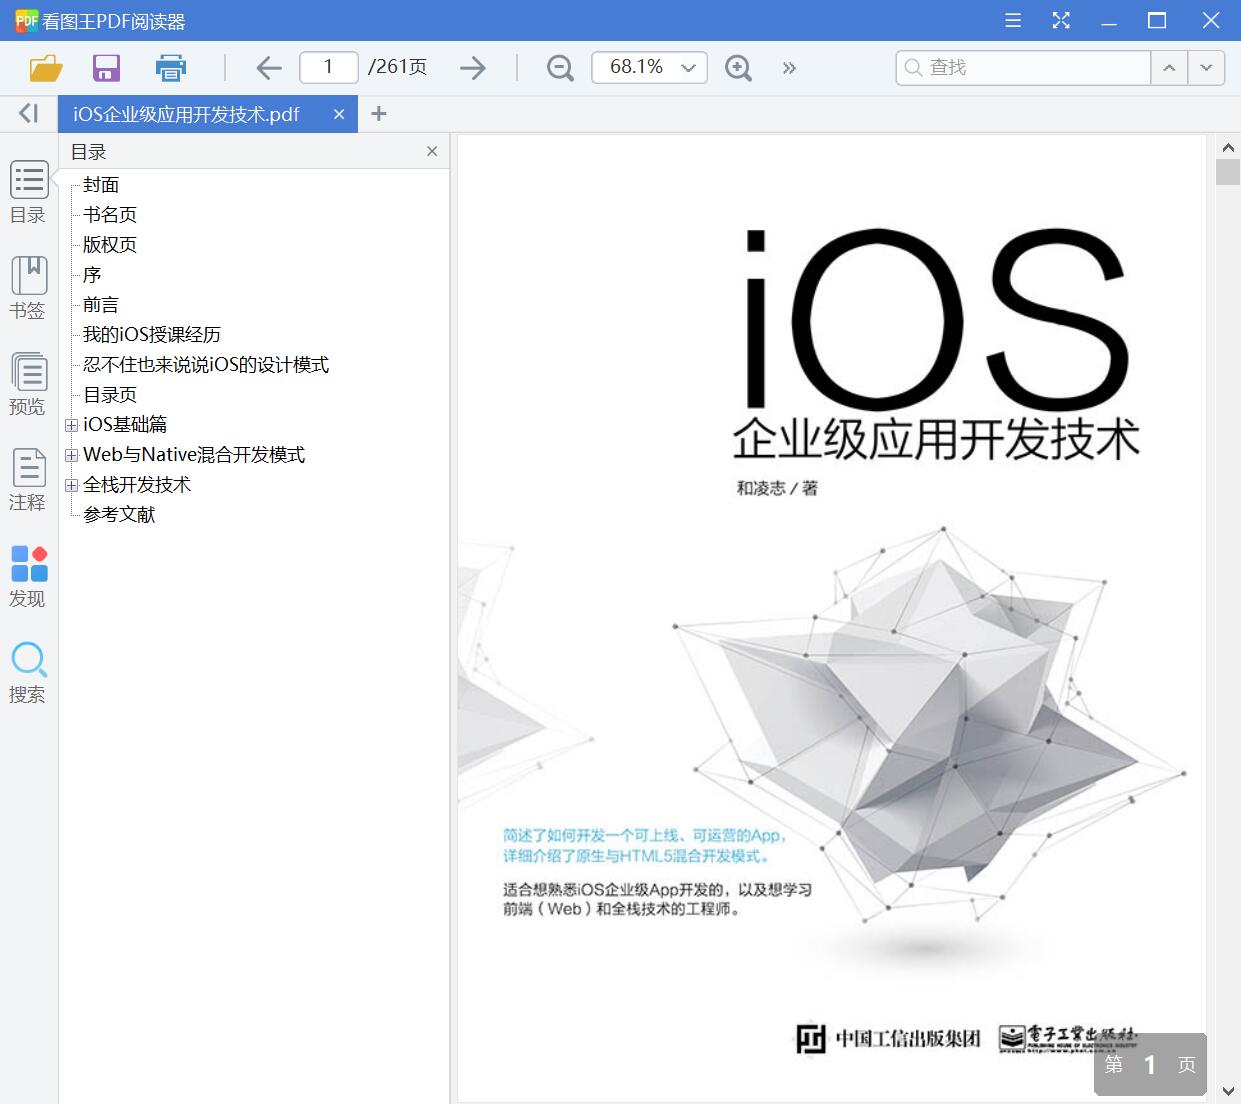Close the 目录 panel with its X button
The width and height of the screenshot is (1241, 1104).
[431, 151]
